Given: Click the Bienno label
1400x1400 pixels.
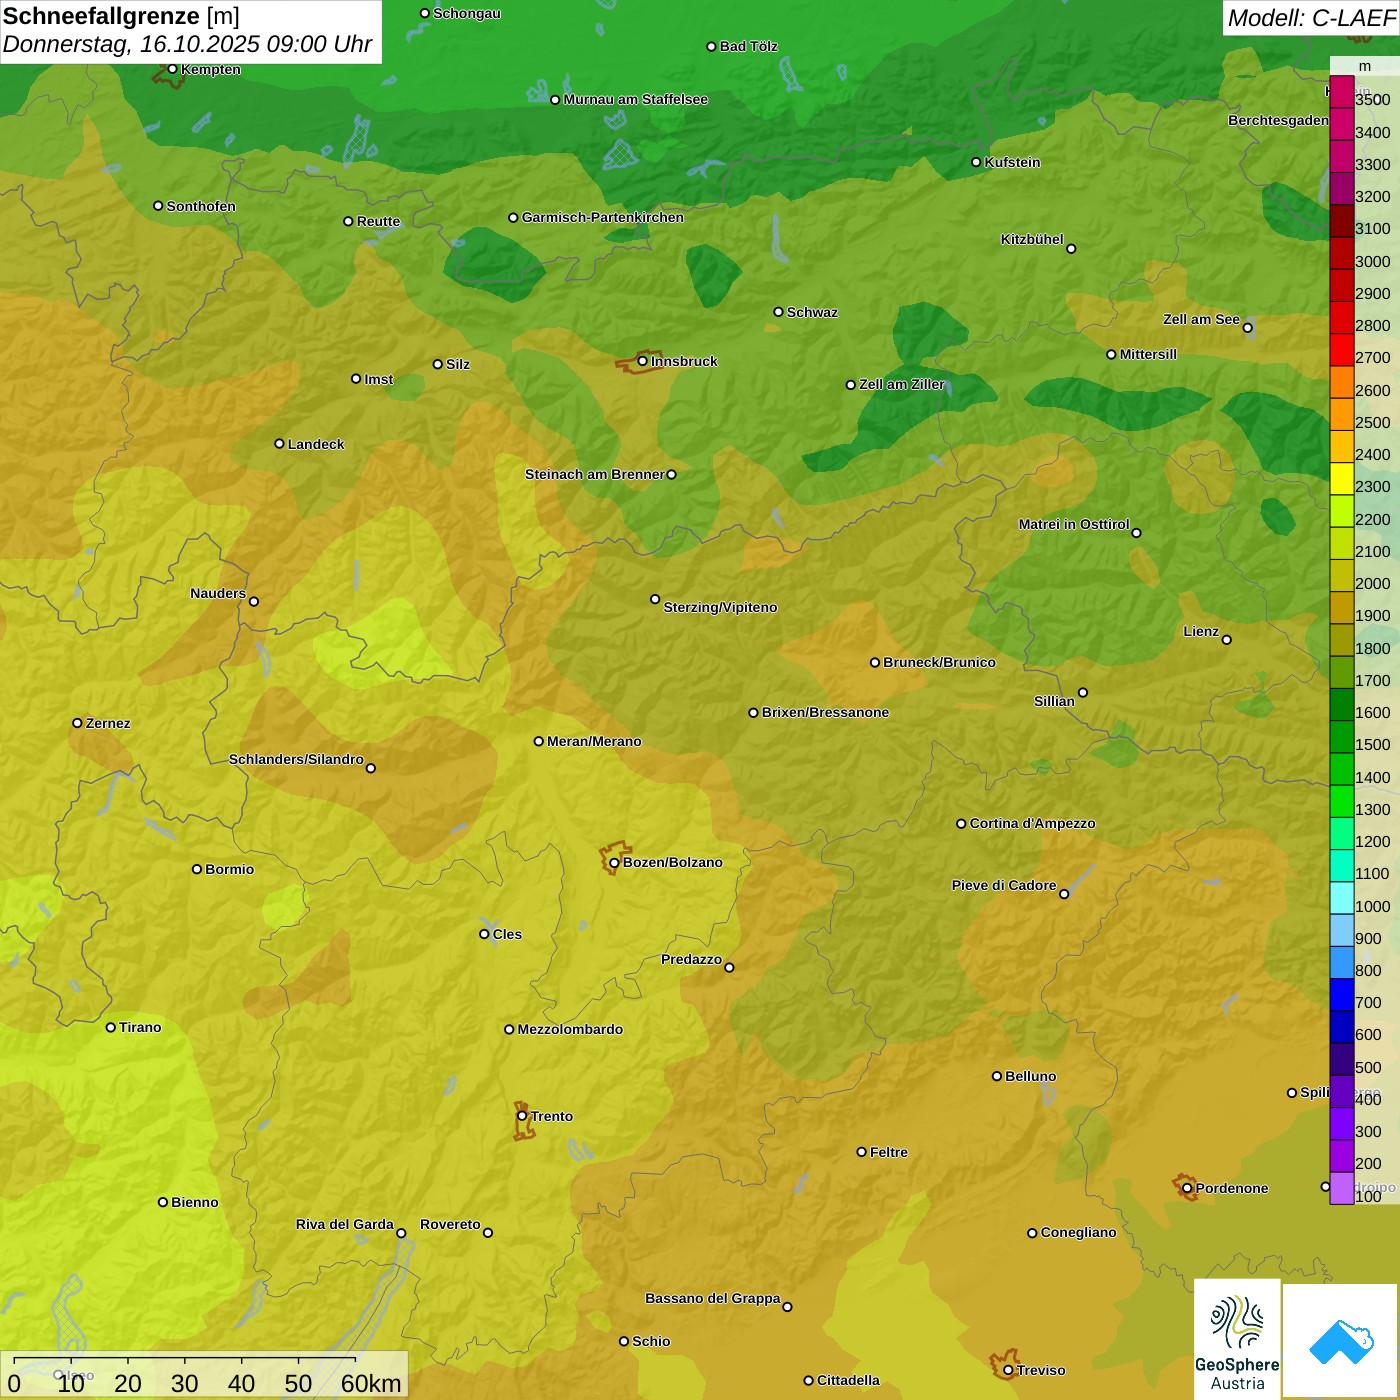Looking at the screenshot, I should click(195, 1202).
